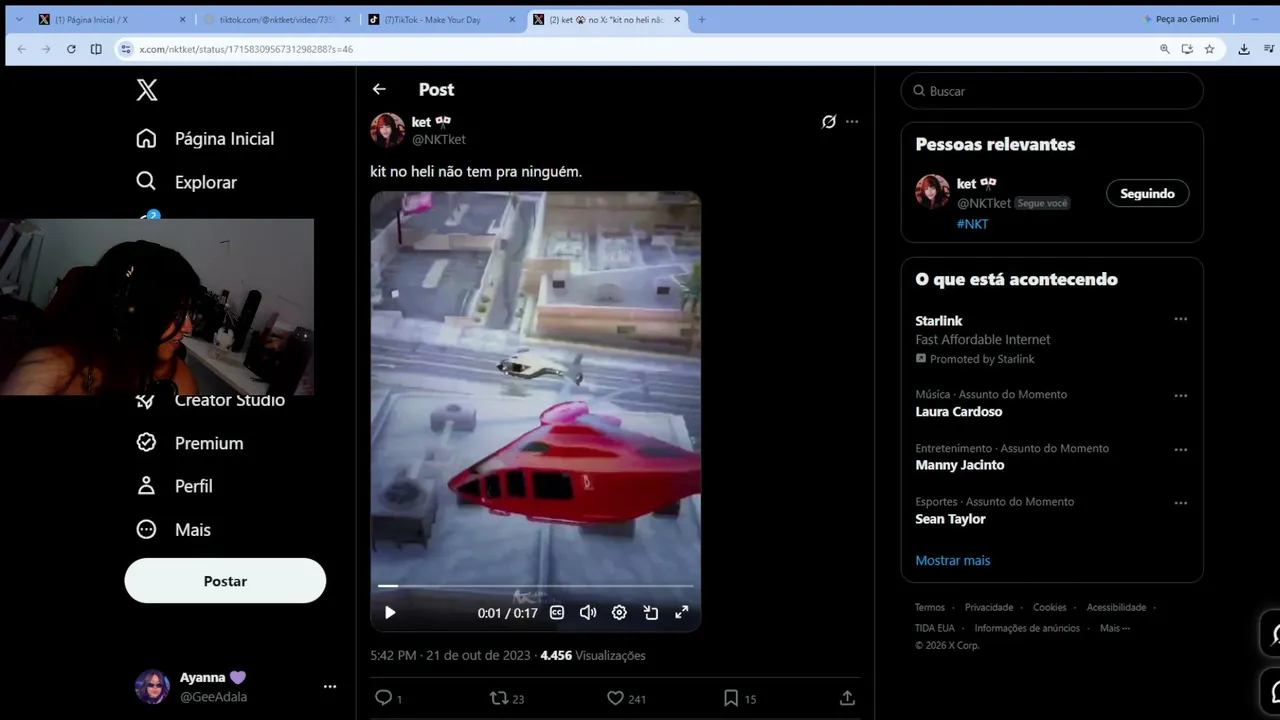Open the Starlink promoted item

939,321
